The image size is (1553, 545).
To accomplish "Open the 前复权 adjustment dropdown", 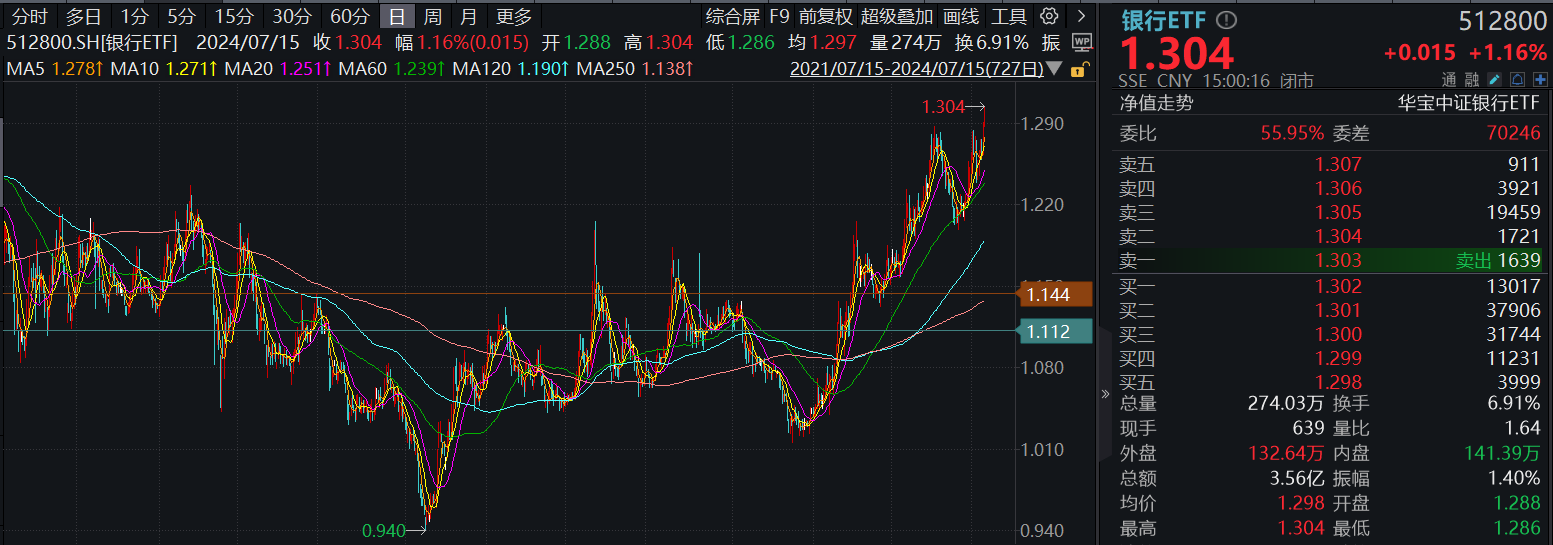I will pyautogui.click(x=825, y=16).
